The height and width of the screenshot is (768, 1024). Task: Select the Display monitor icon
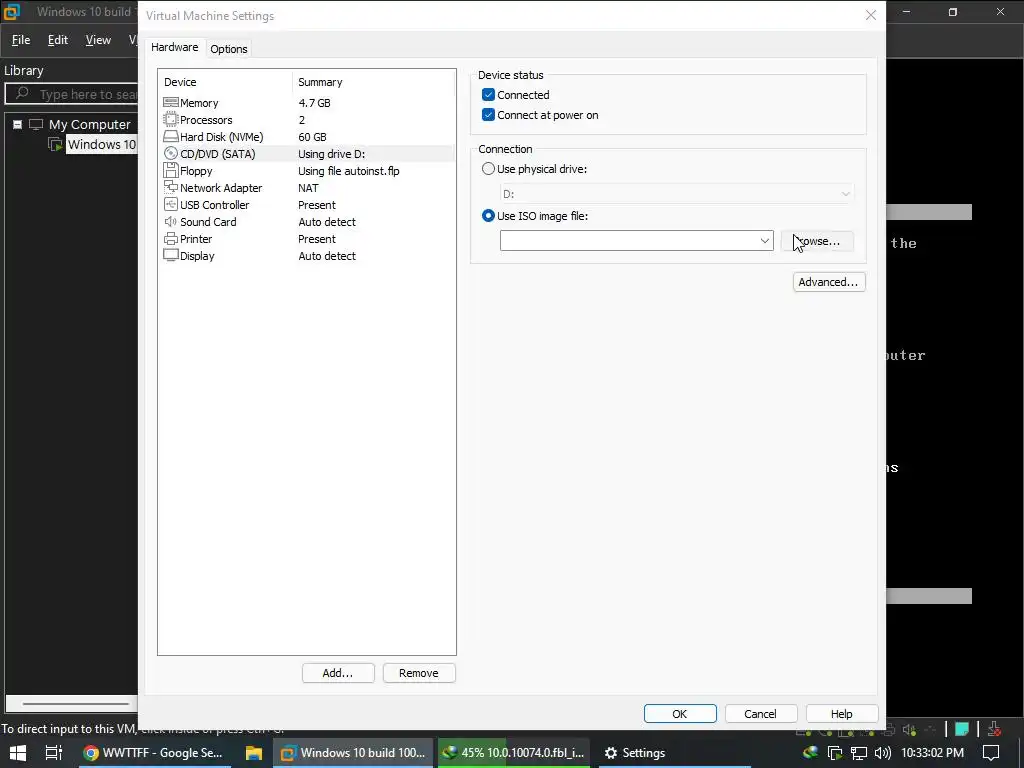coord(170,255)
